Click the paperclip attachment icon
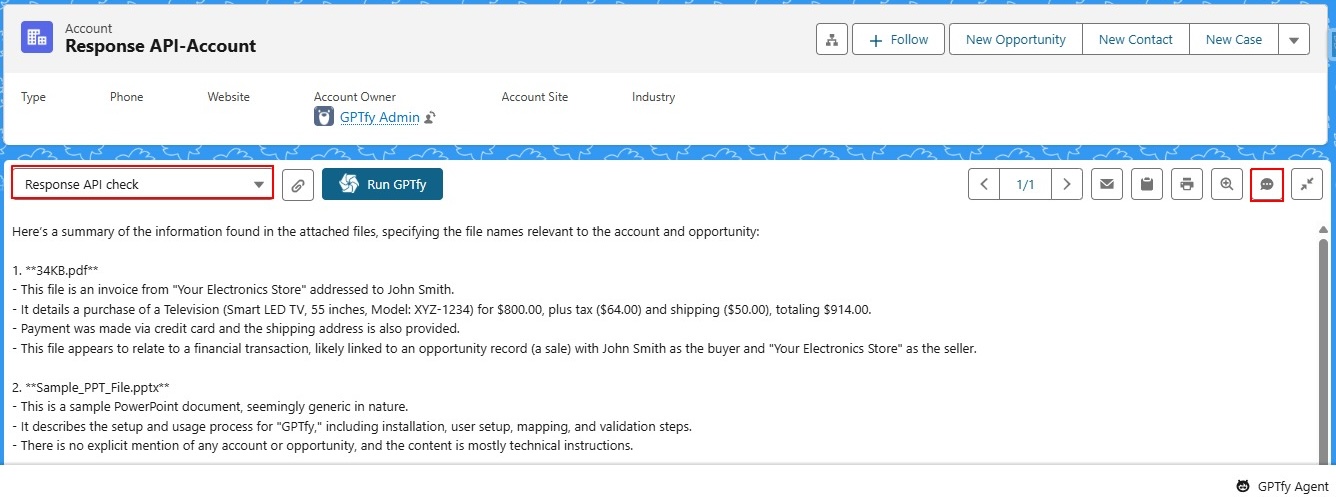Image resolution: width=1336 pixels, height=497 pixels. [x=298, y=185]
